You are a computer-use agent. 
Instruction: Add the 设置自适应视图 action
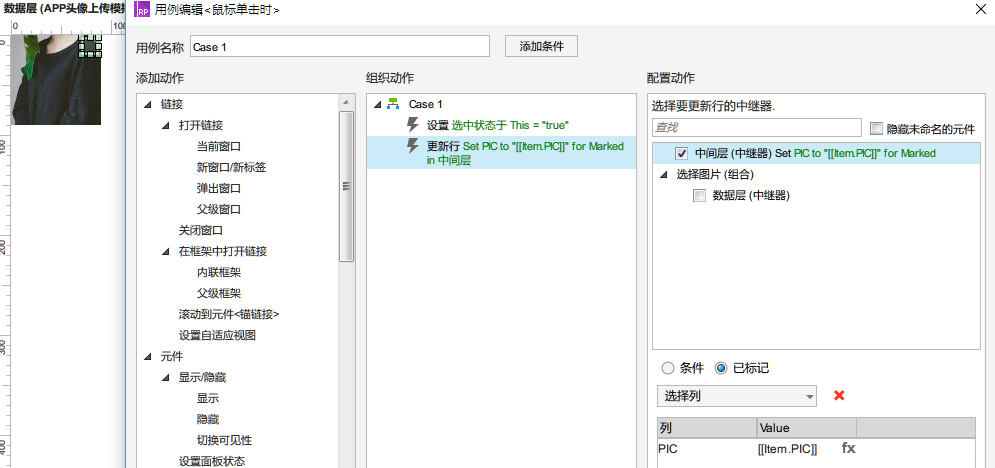217,335
